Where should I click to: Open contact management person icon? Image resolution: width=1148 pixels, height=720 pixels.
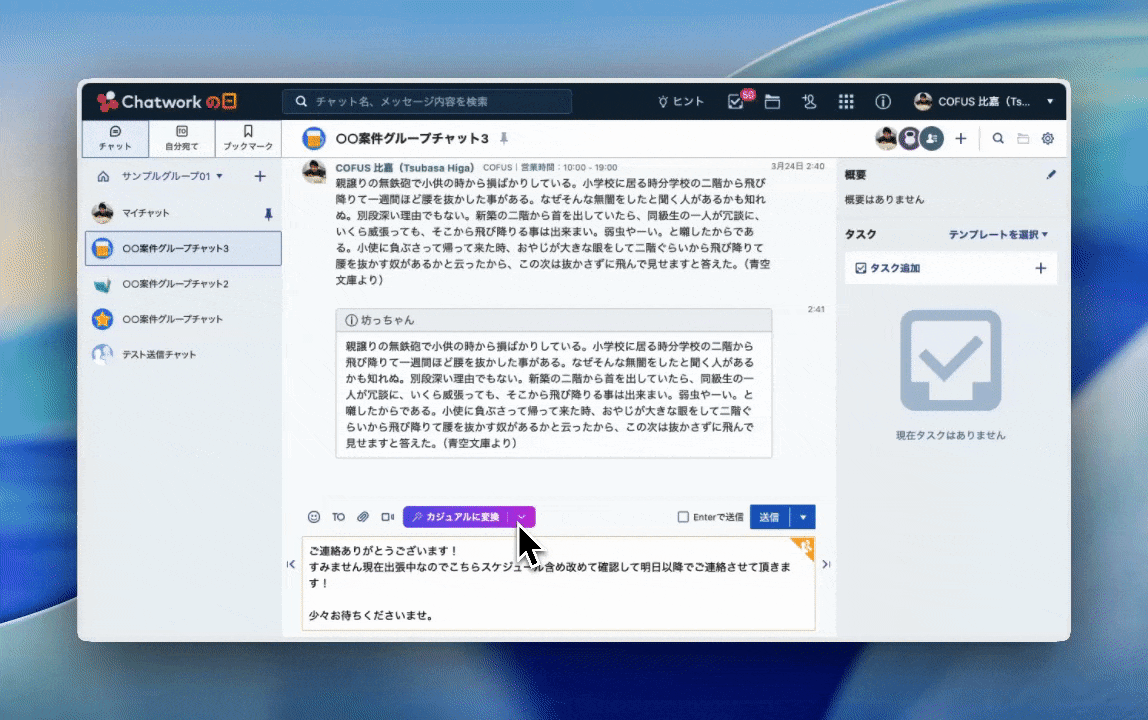[809, 102]
